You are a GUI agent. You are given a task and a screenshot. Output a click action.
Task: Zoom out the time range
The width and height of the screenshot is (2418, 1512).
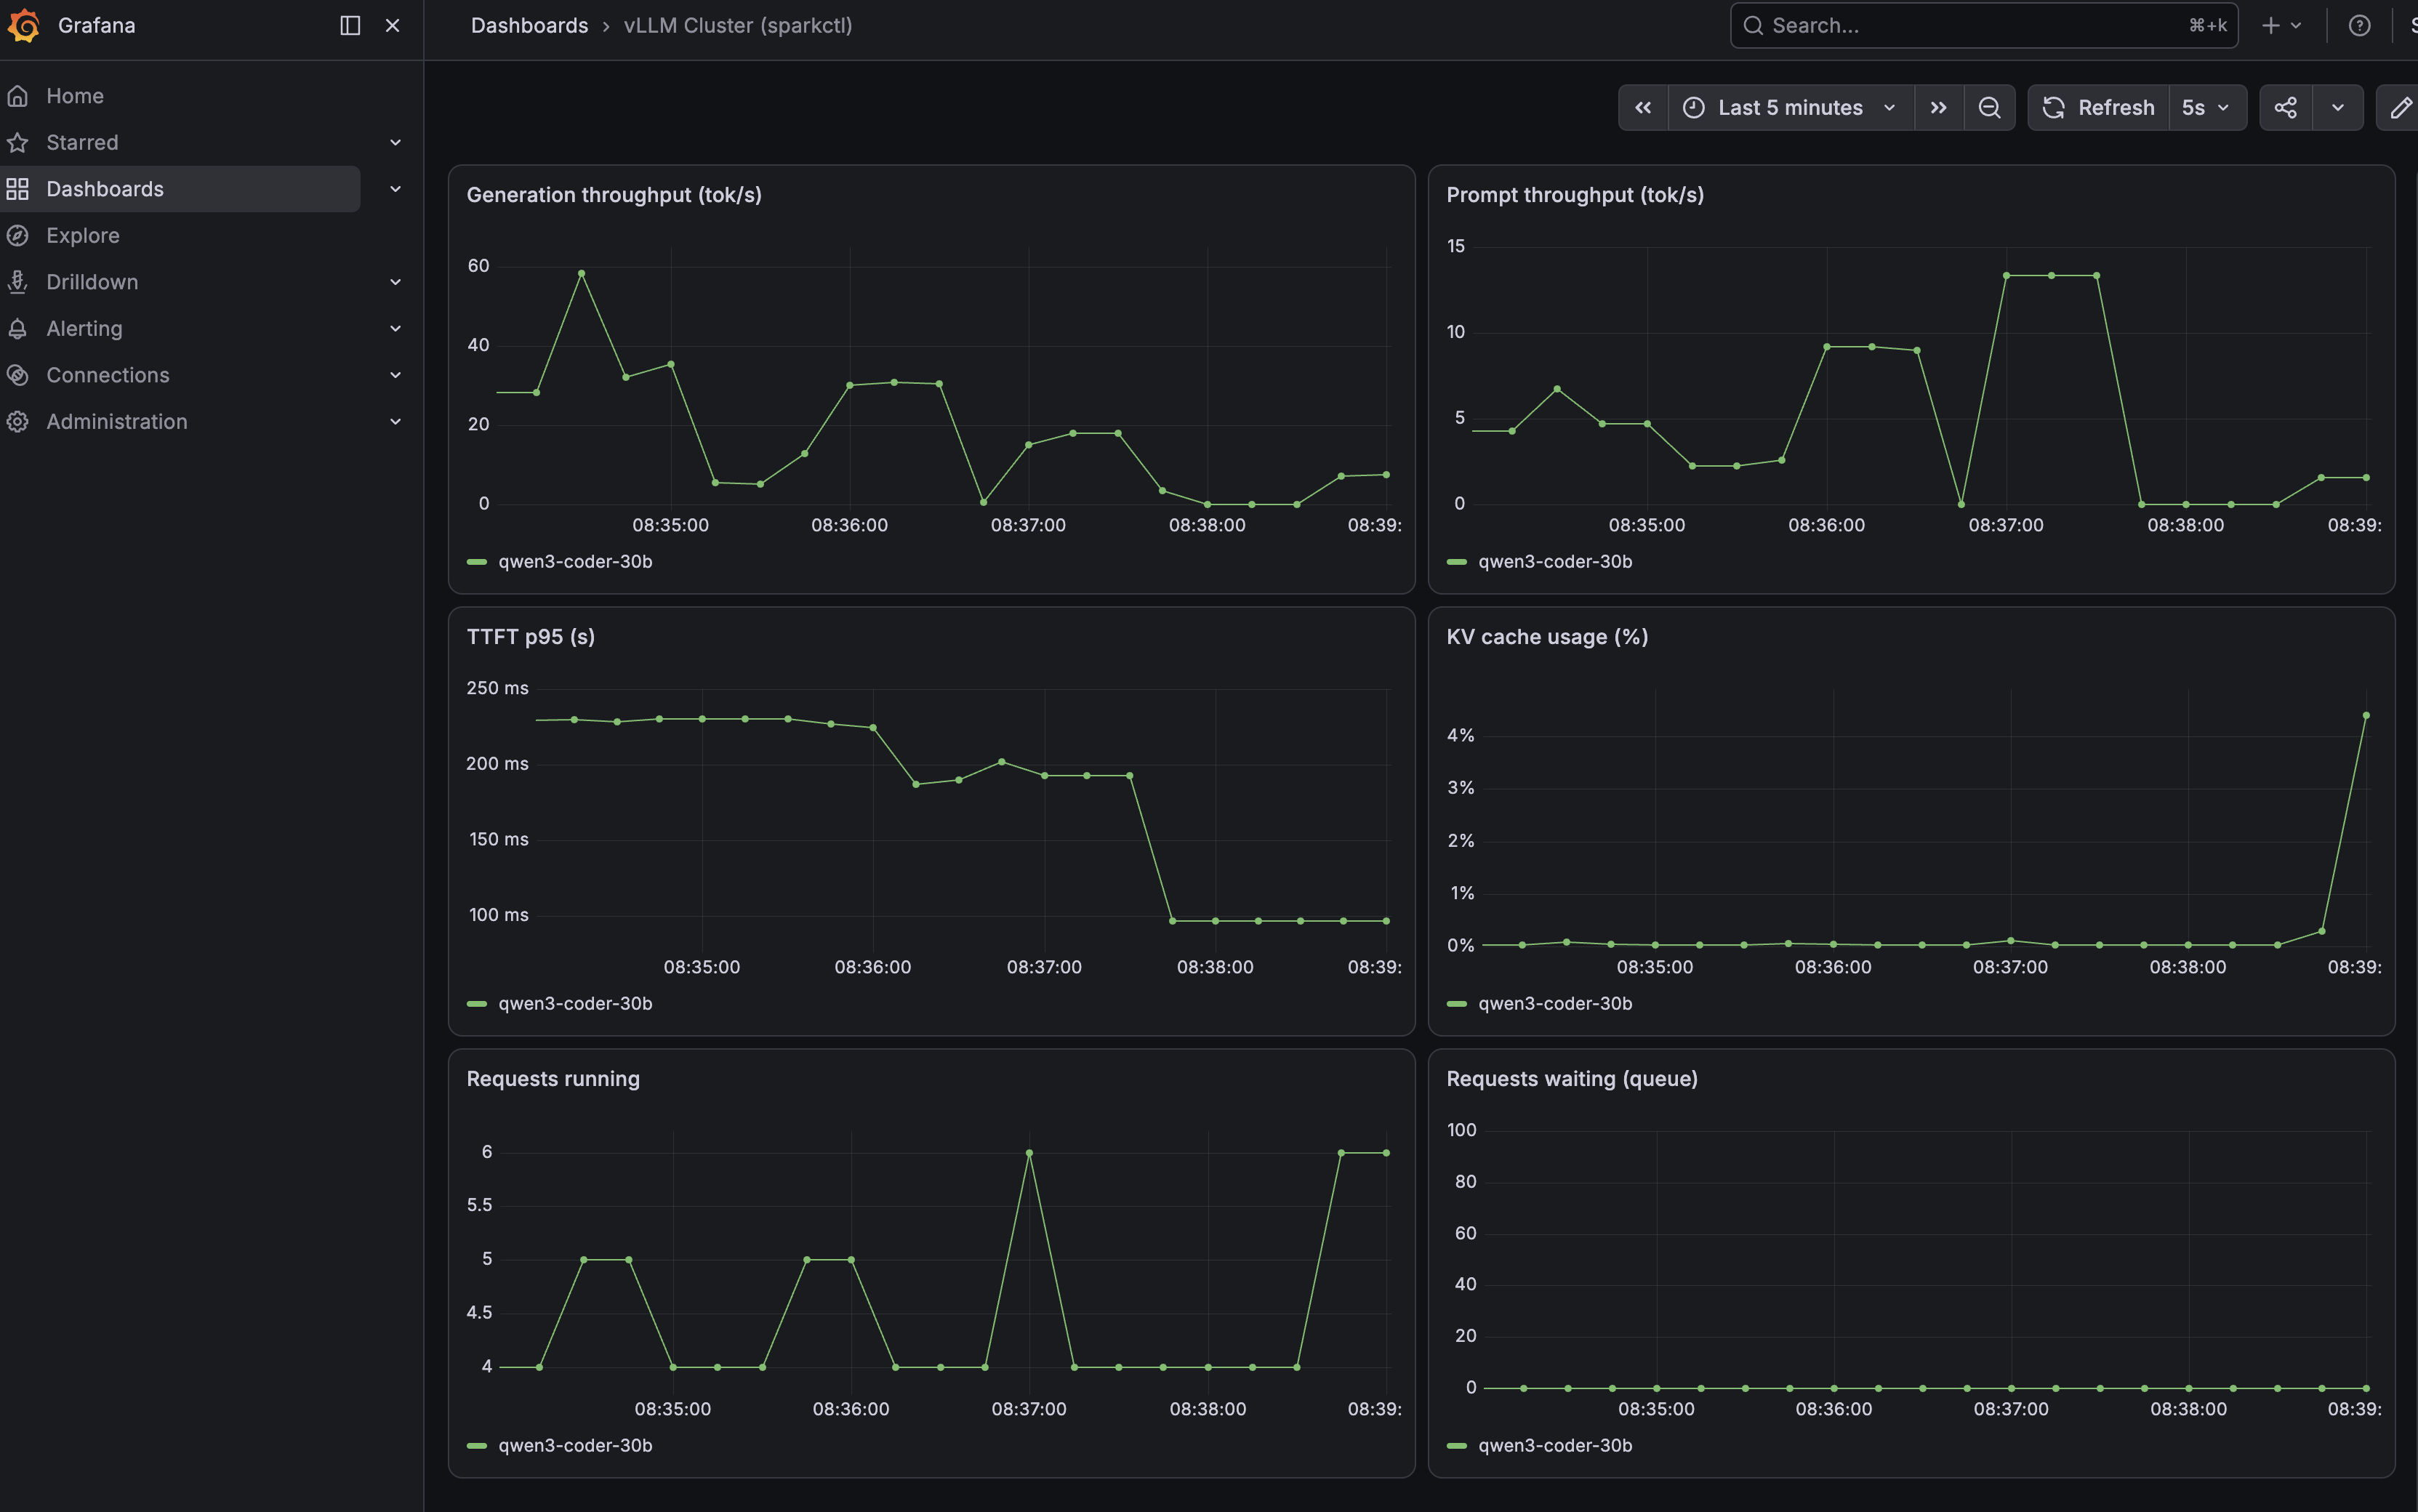click(1990, 108)
